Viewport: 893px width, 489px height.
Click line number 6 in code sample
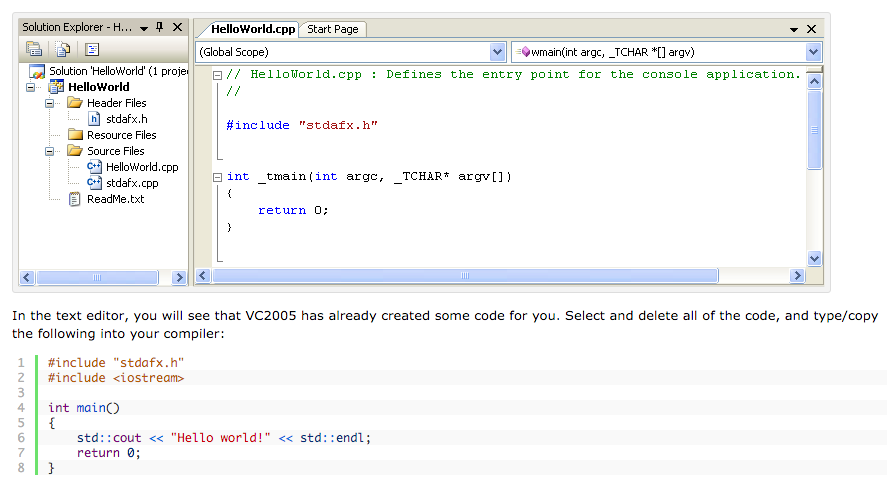point(21,438)
